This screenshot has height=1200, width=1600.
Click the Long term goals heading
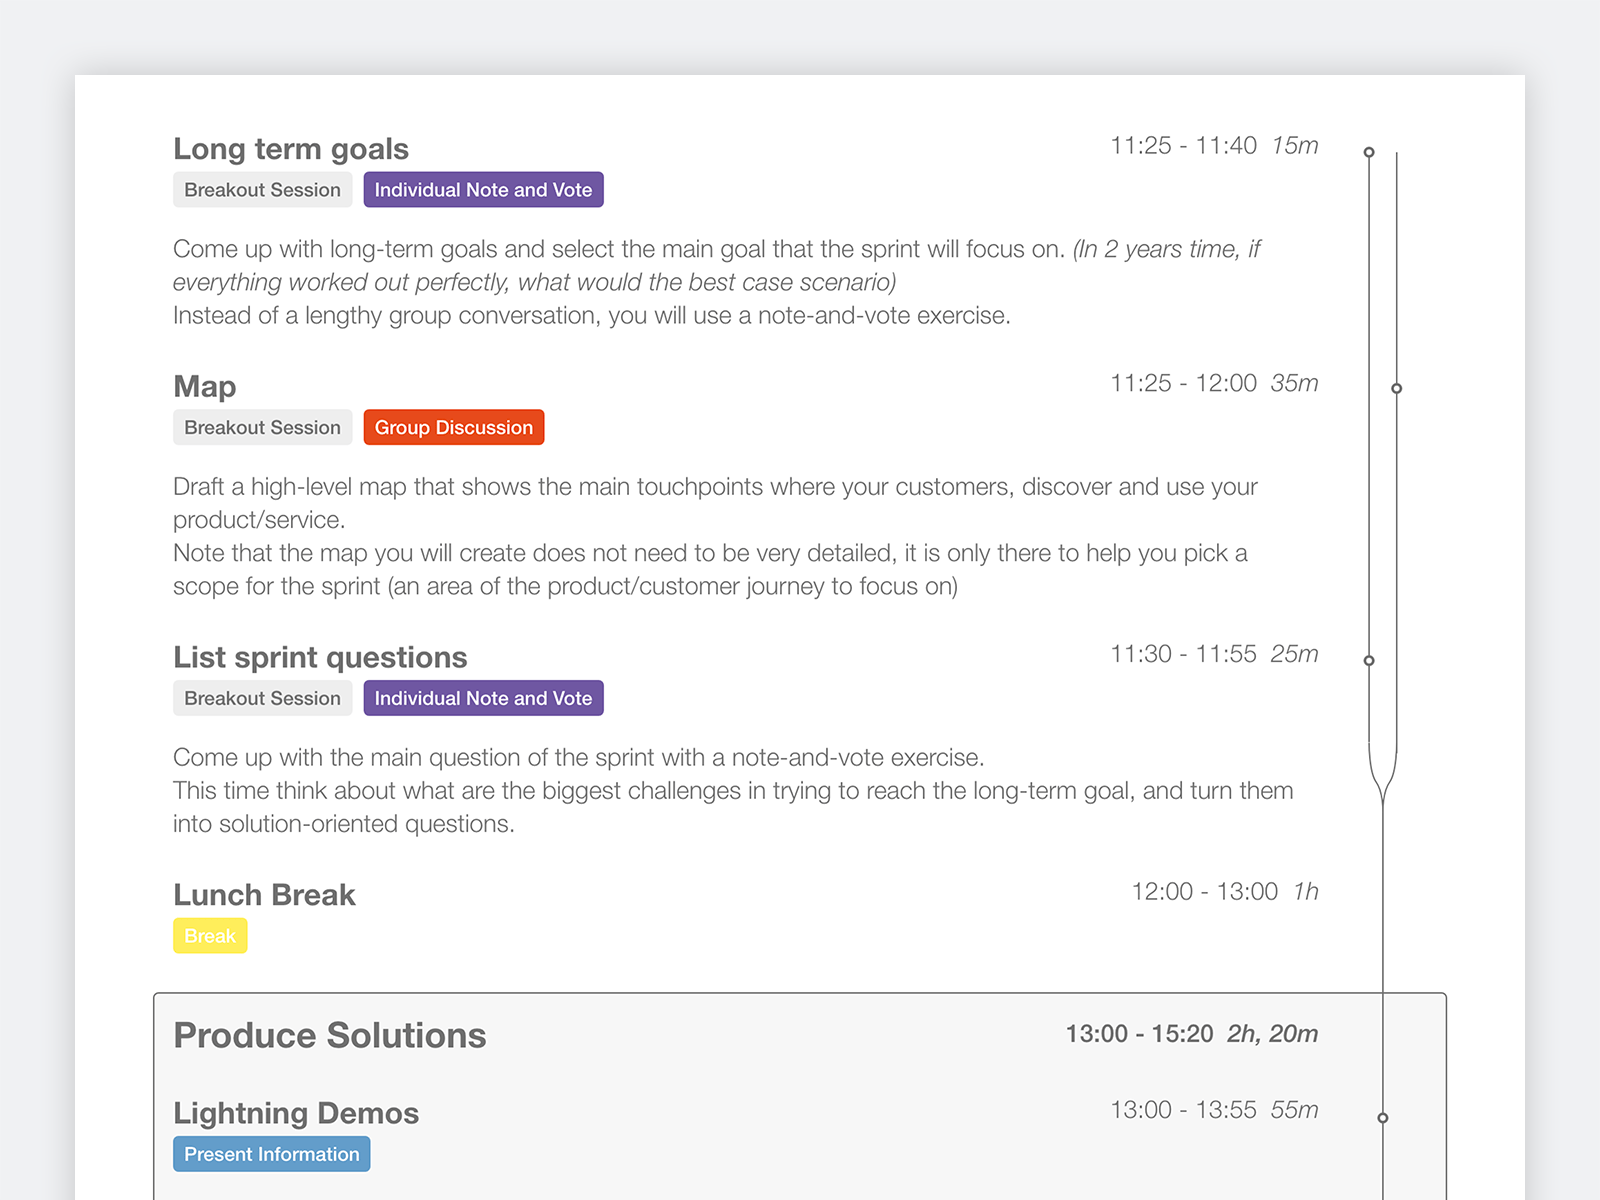point(291,149)
